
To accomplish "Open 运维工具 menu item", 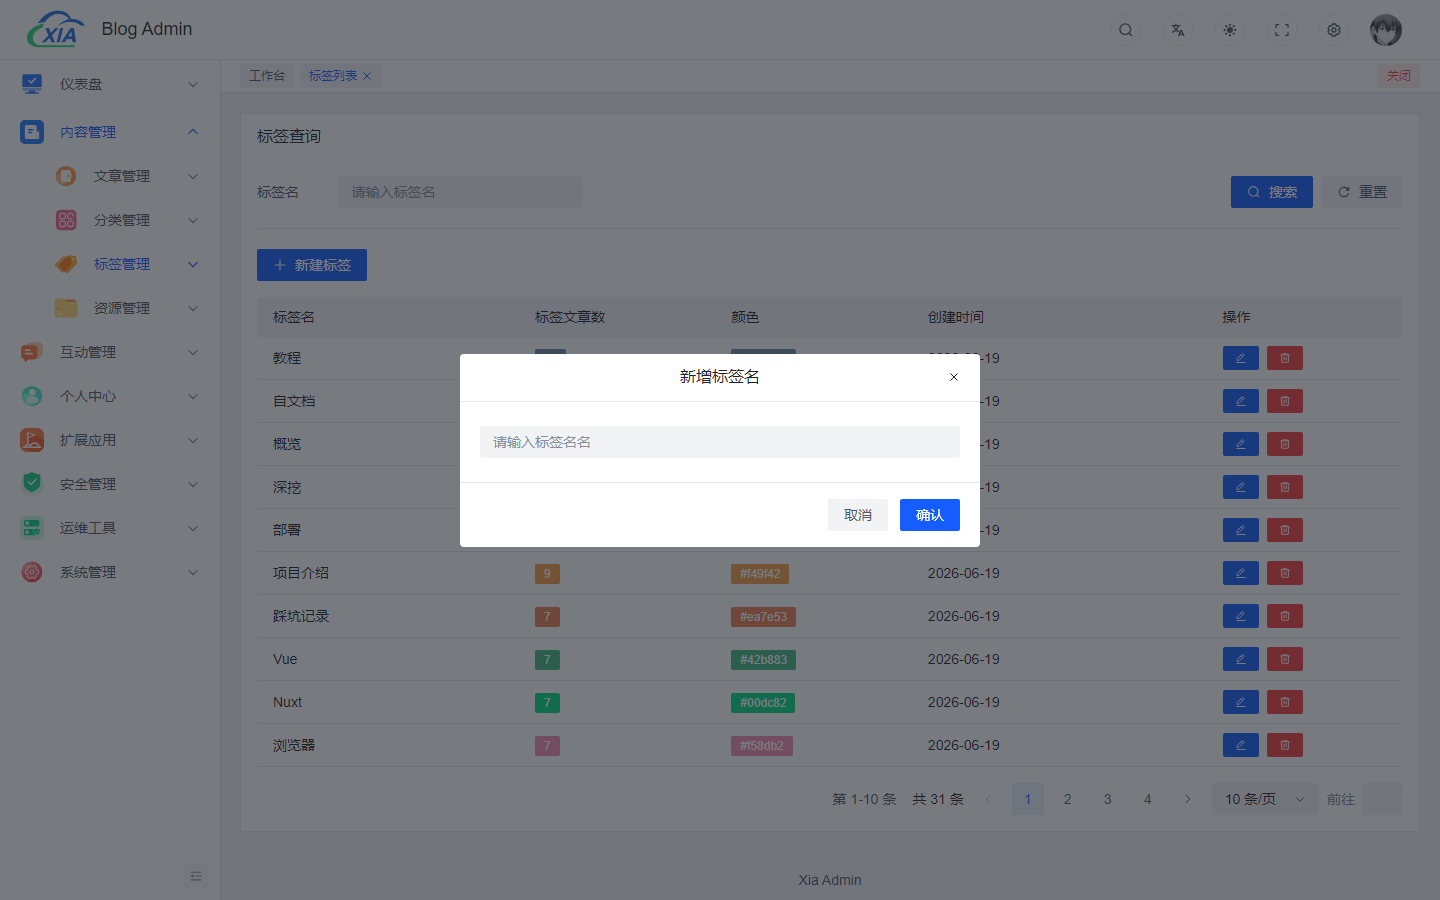I will point(110,528).
